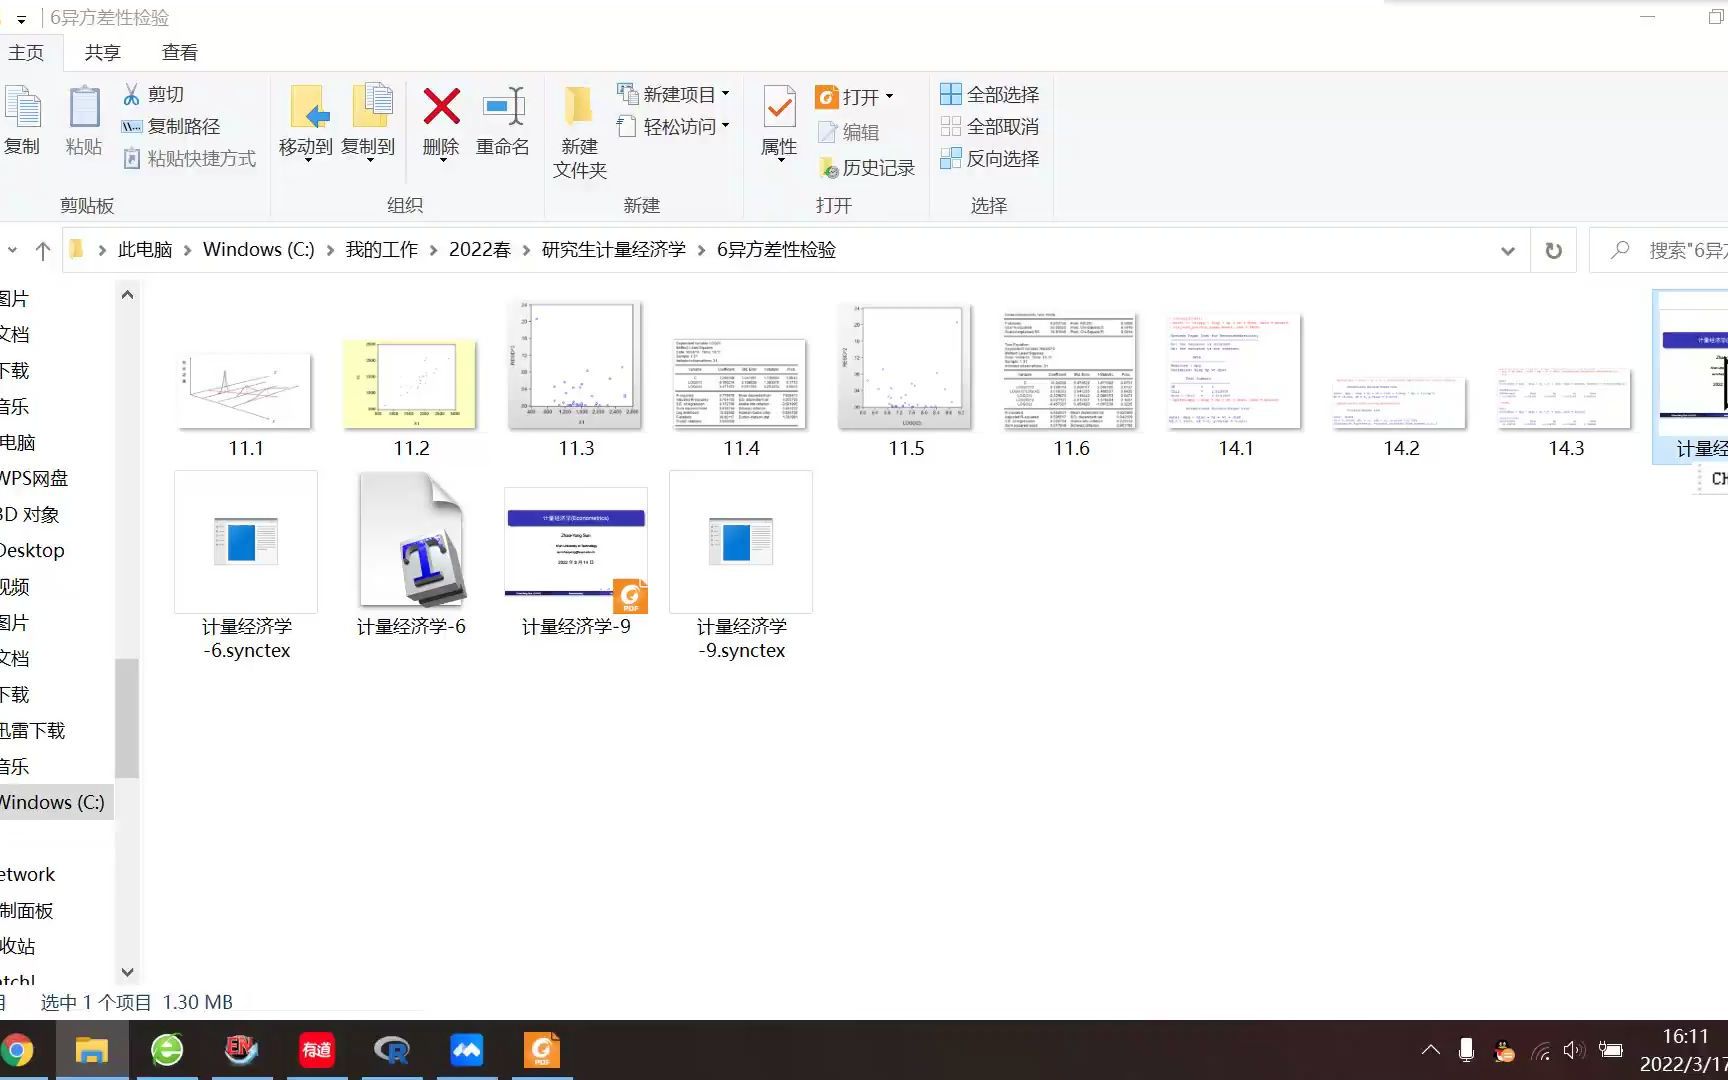
Task: Select the 计量经济学-6.synctex file
Action: pyautogui.click(x=246, y=565)
